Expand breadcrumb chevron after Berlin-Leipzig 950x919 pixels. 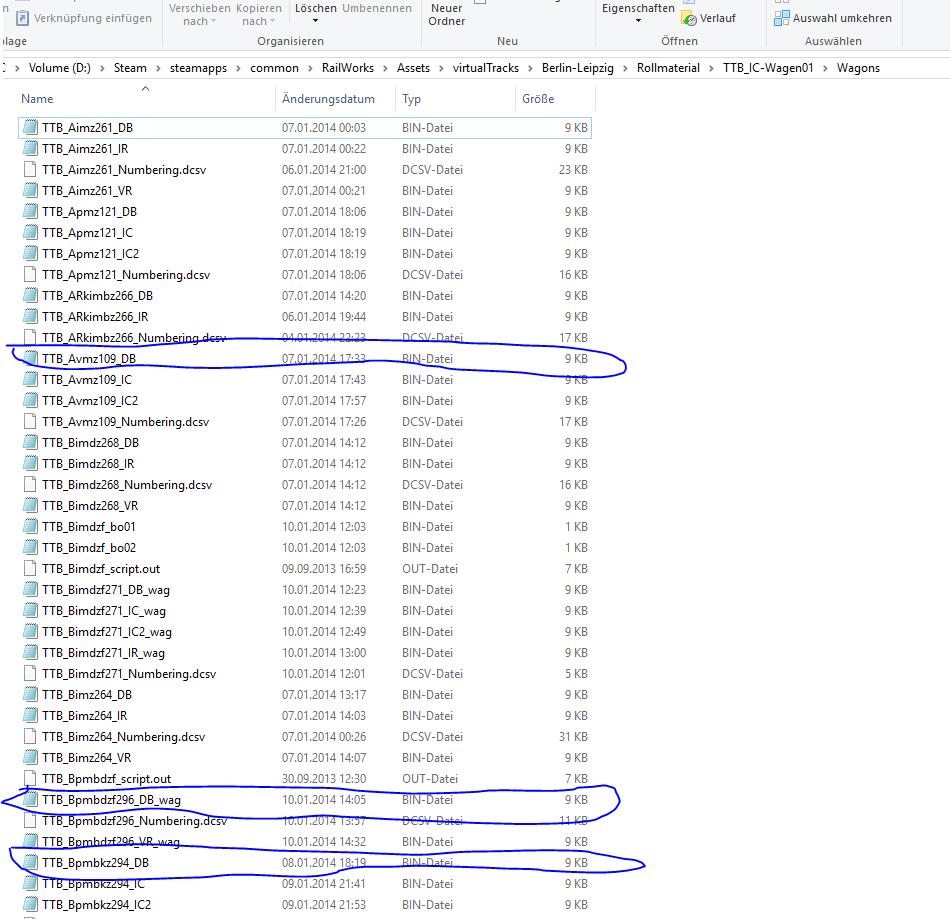[625, 68]
